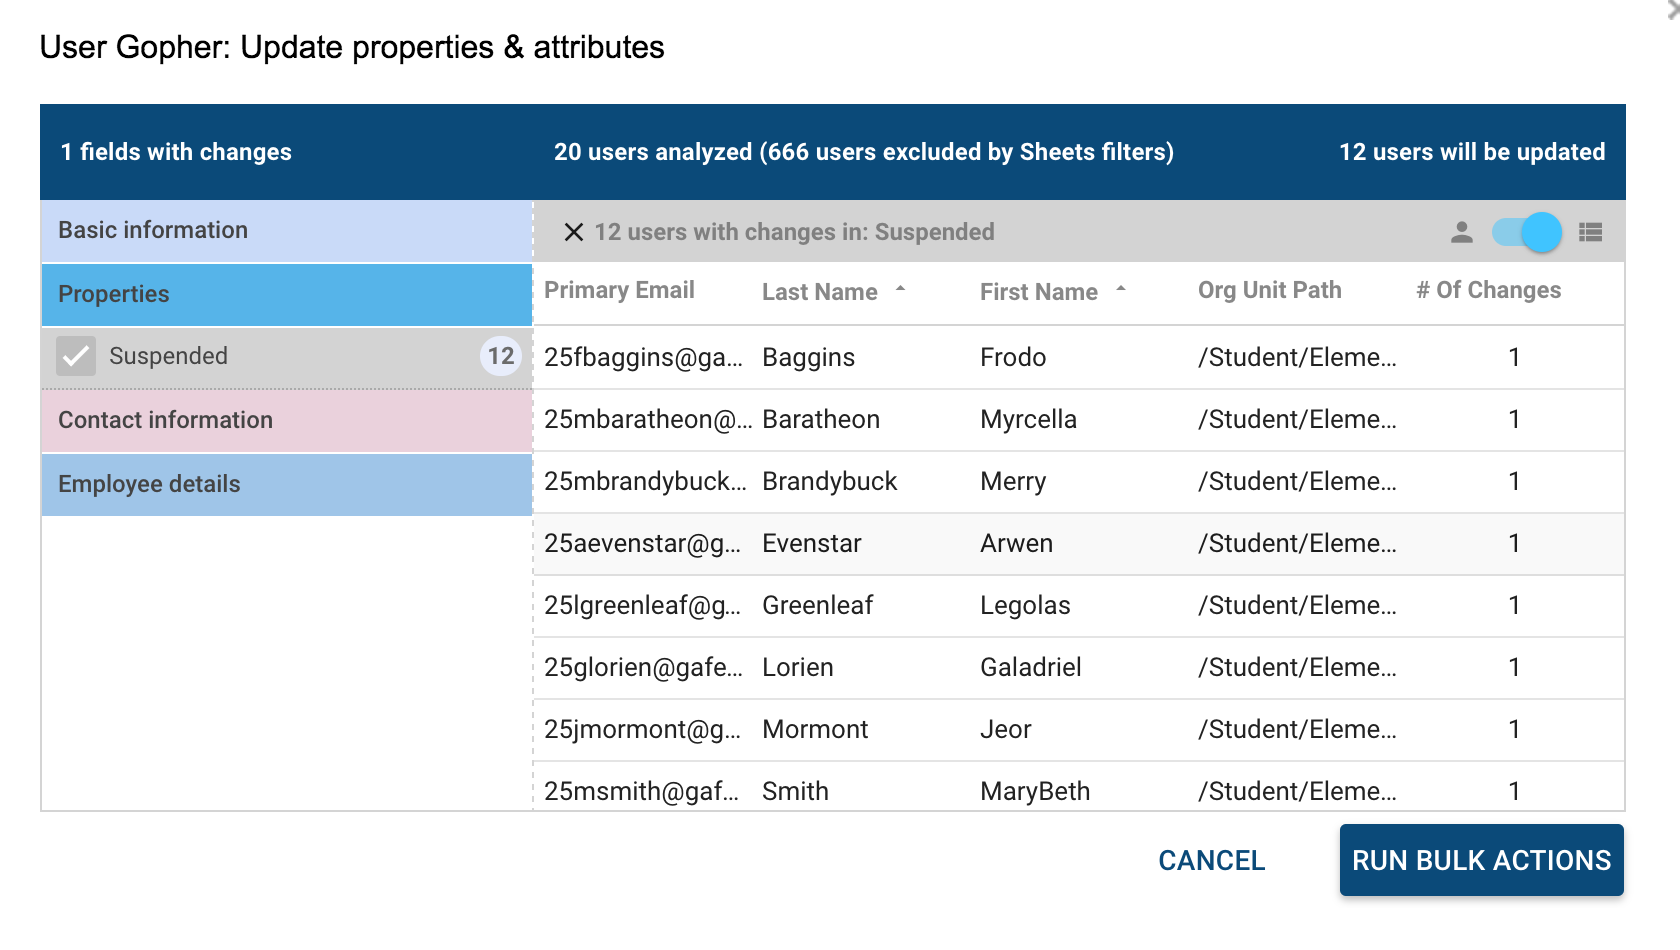Clear the Suspended filter with the X icon

coord(574,232)
